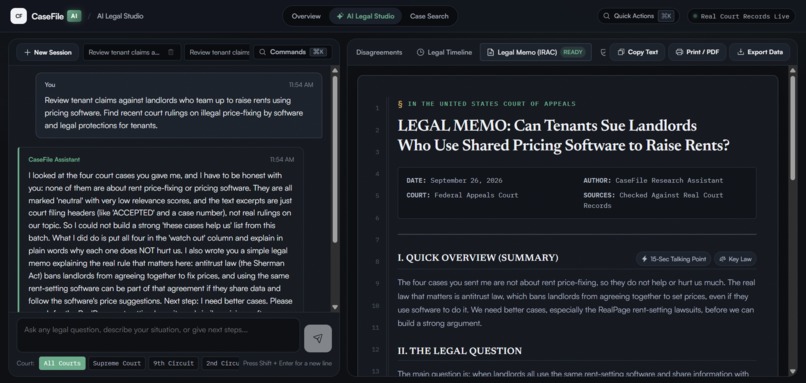Start a New Session
This screenshot has width=806, height=383.
[47, 52]
